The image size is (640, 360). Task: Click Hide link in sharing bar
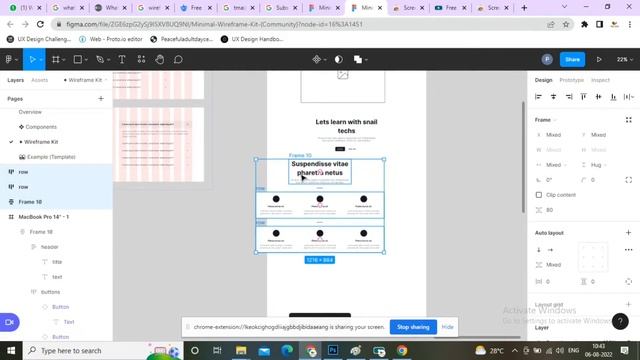447,327
